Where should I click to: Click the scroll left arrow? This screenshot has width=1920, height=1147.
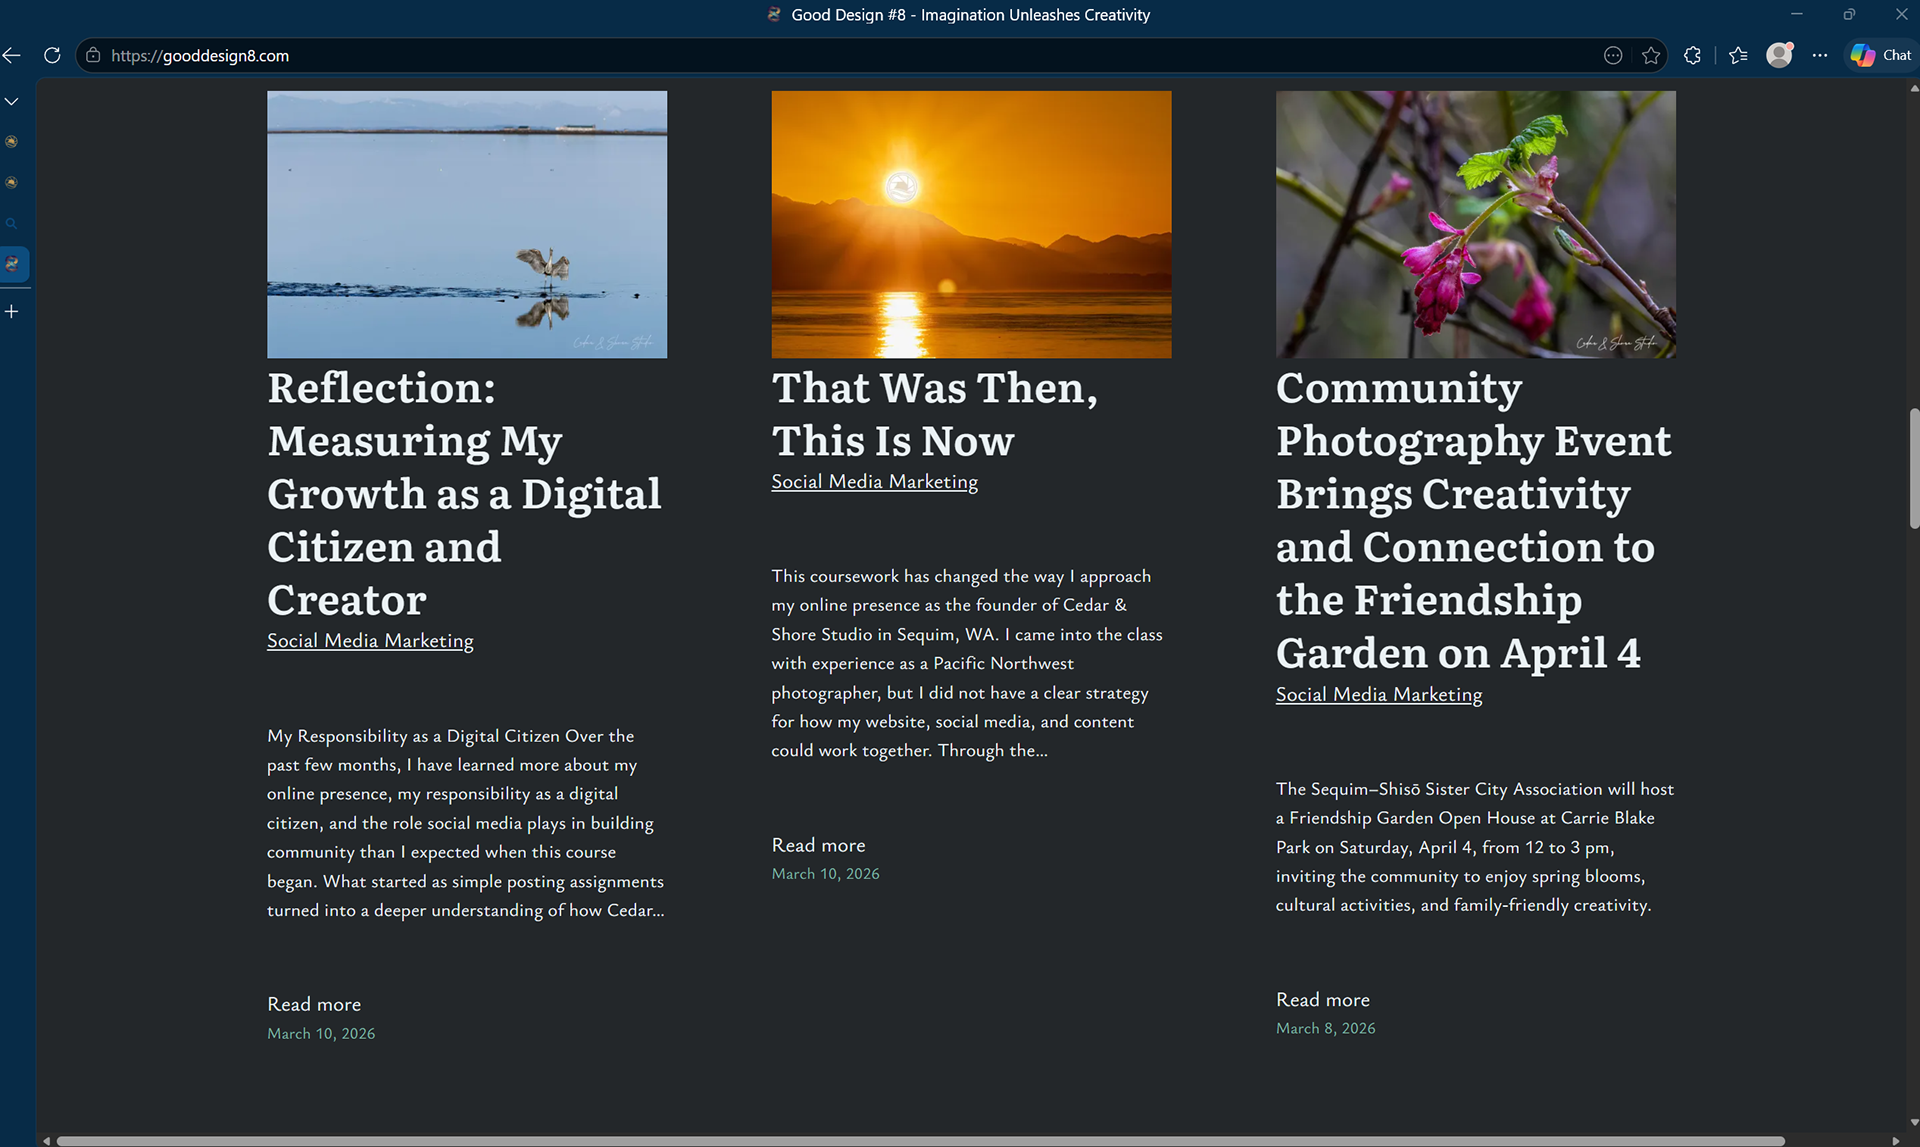point(46,1140)
